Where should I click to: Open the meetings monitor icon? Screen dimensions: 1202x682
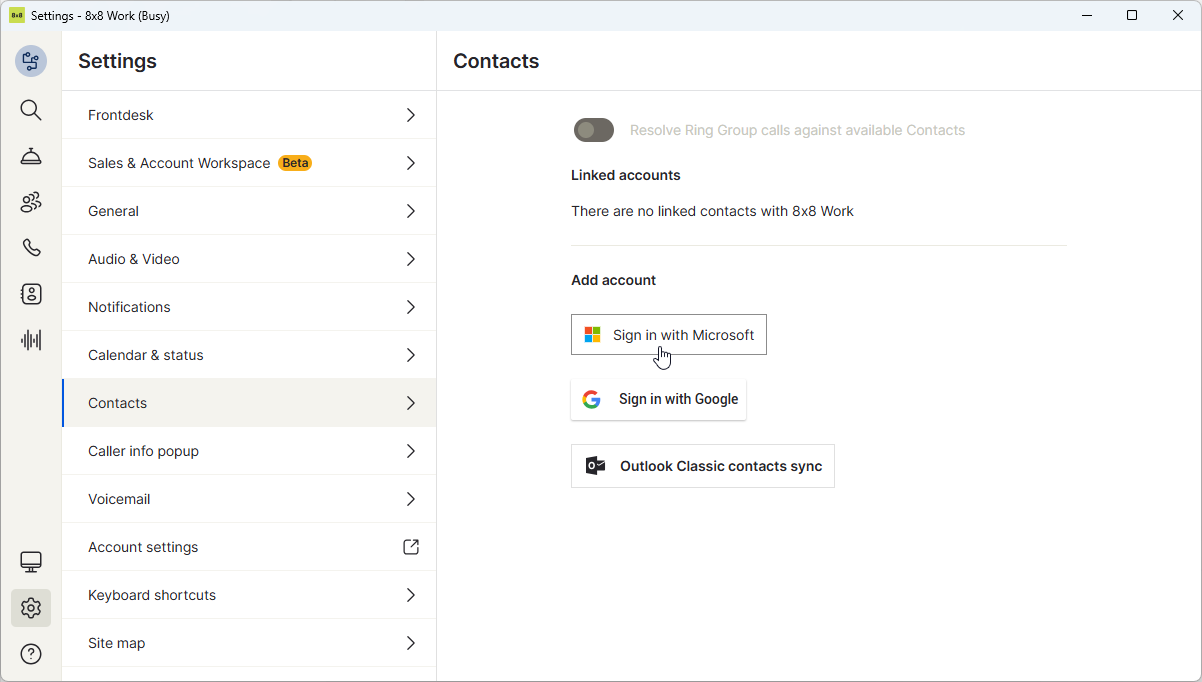[31, 562]
